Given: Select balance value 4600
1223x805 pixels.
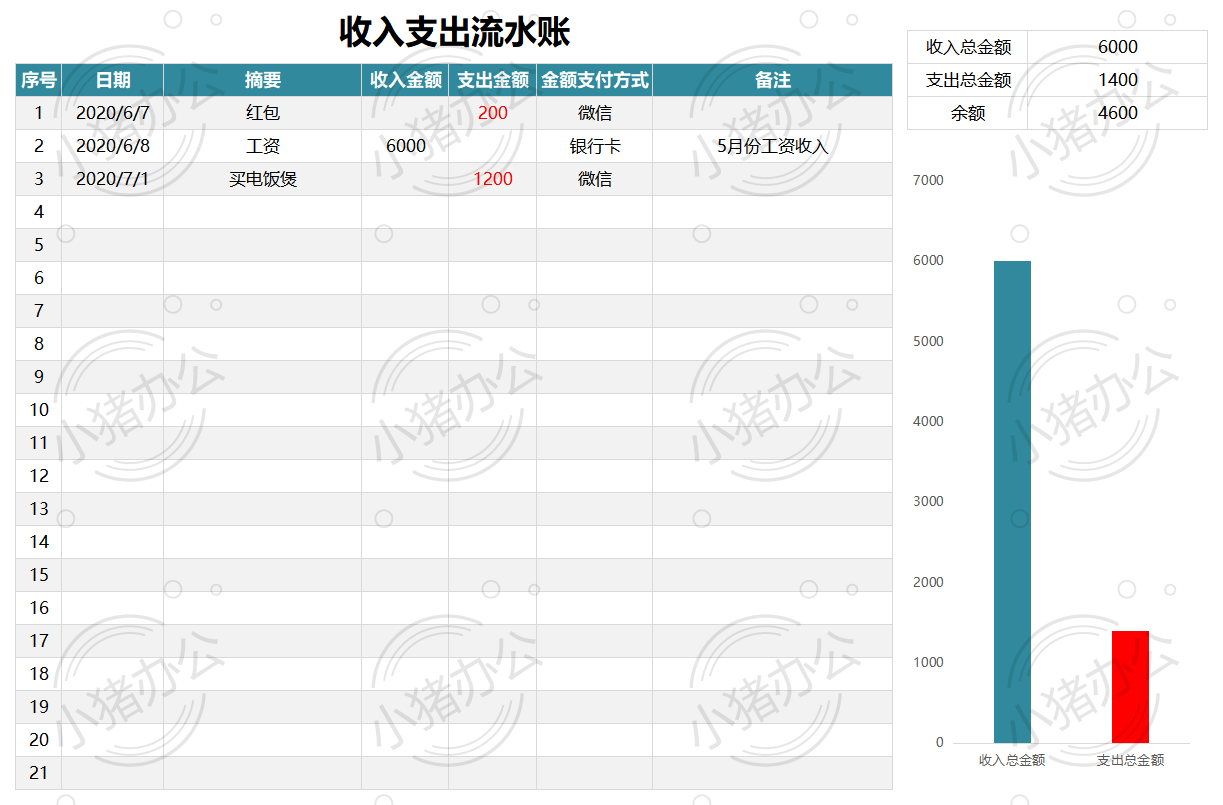Looking at the screenshot, I should (x=1117, y=113).
